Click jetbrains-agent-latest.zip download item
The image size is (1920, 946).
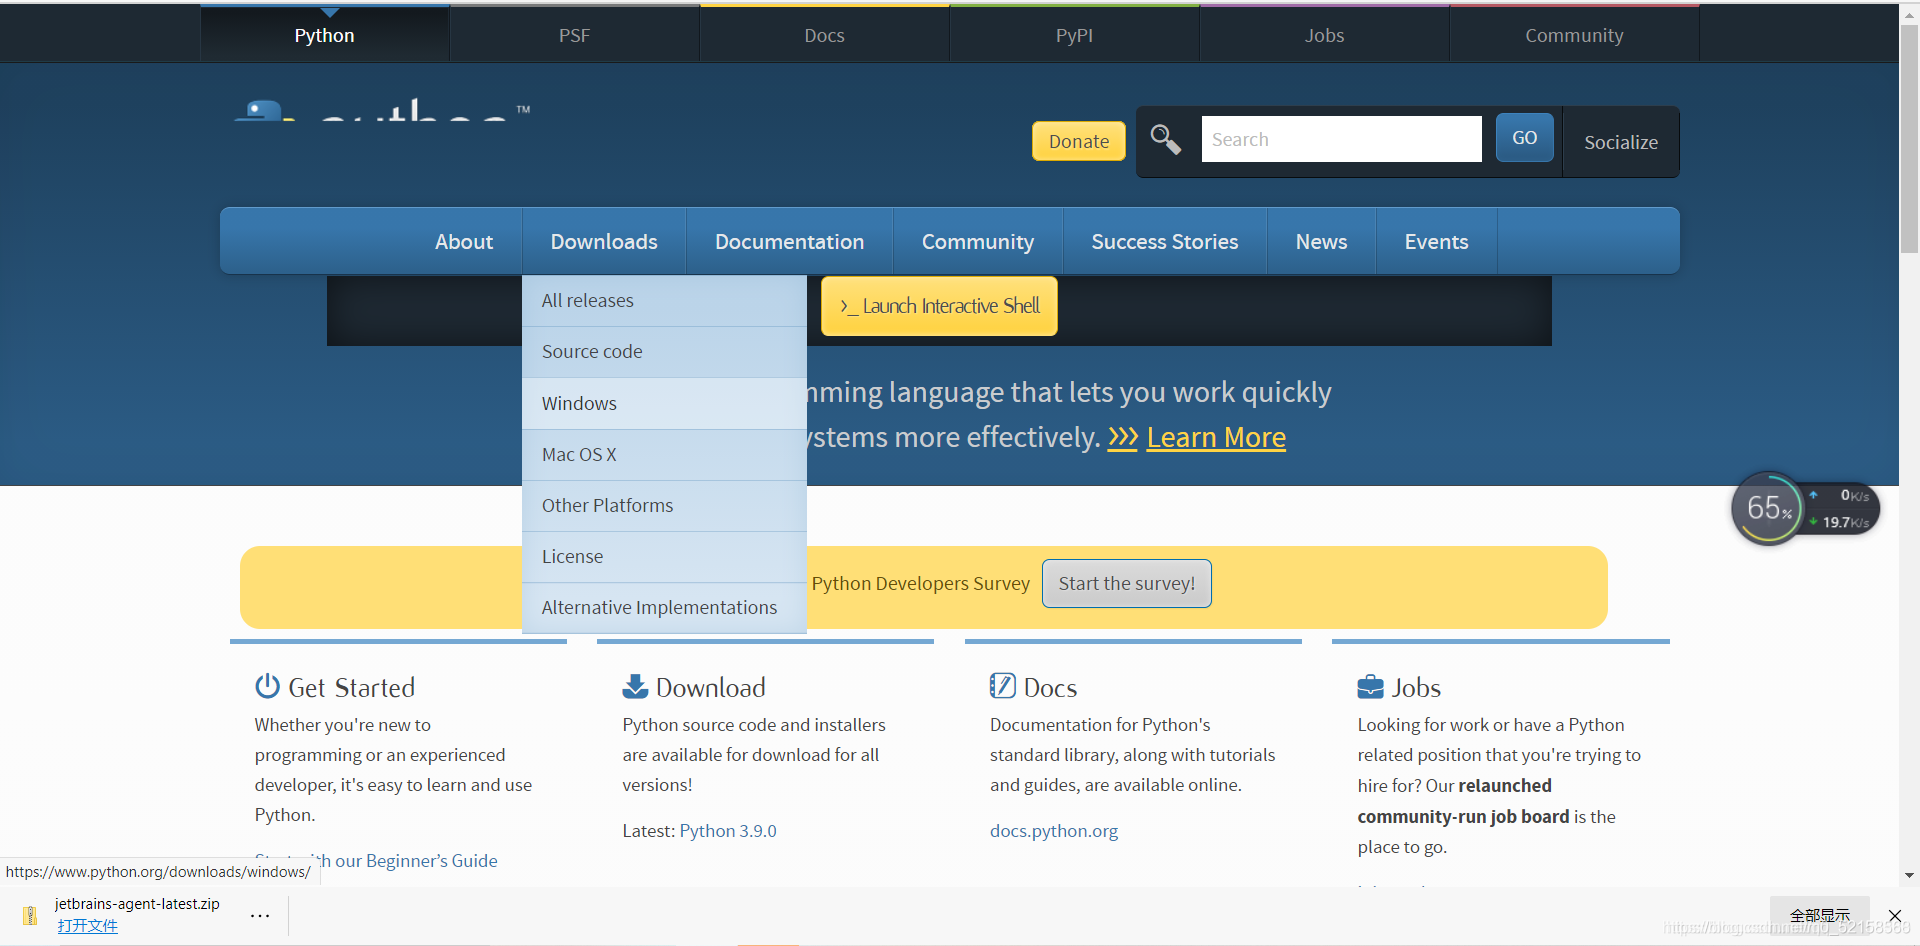137,904
